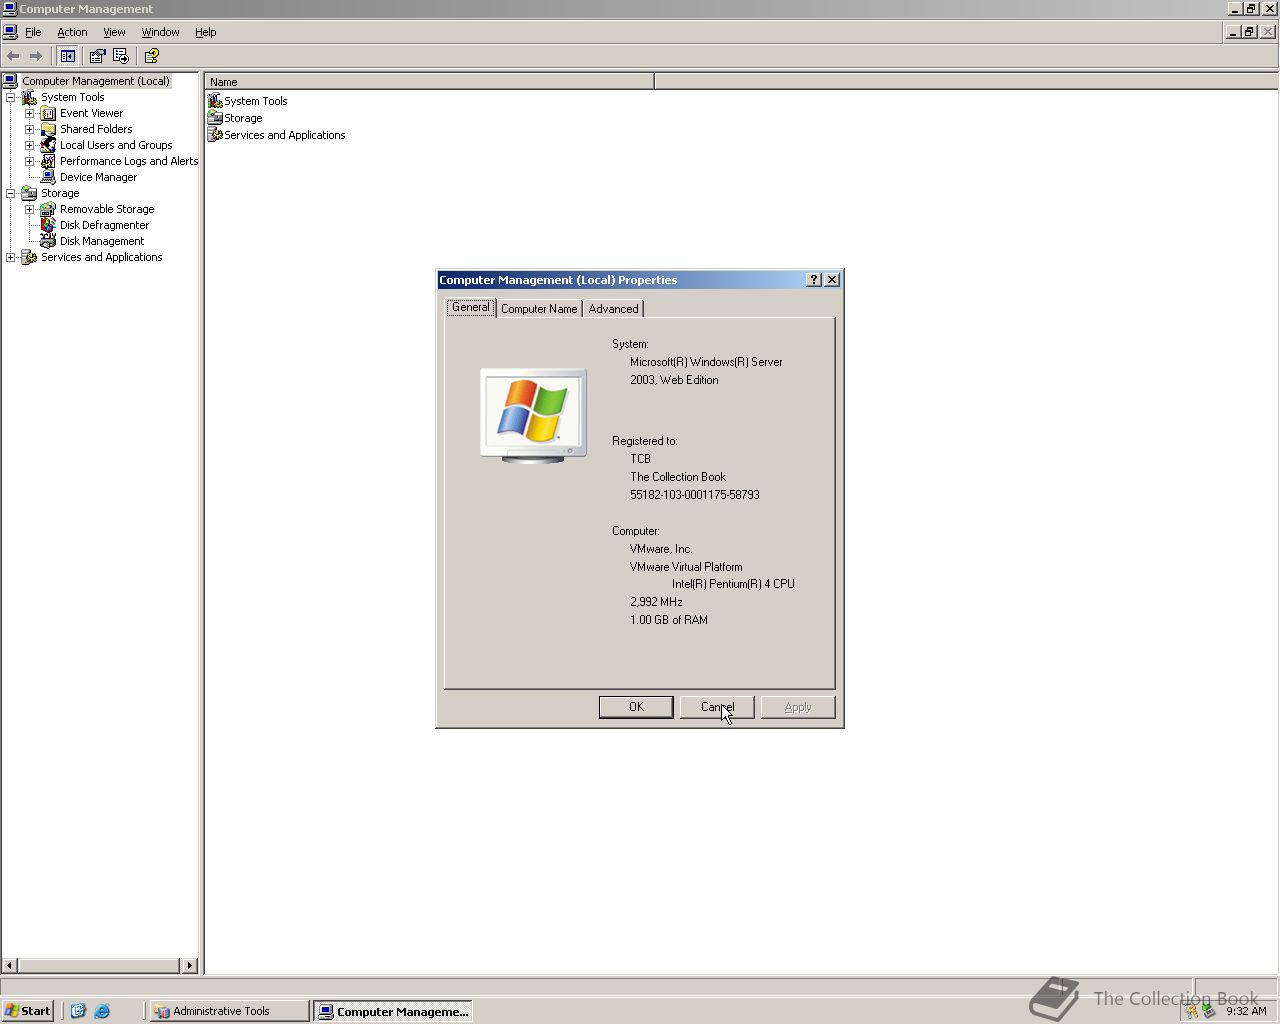Expand the Services and Applications tree node
This screenshot has width=1280, height=1024.
(x=11, y=257)
